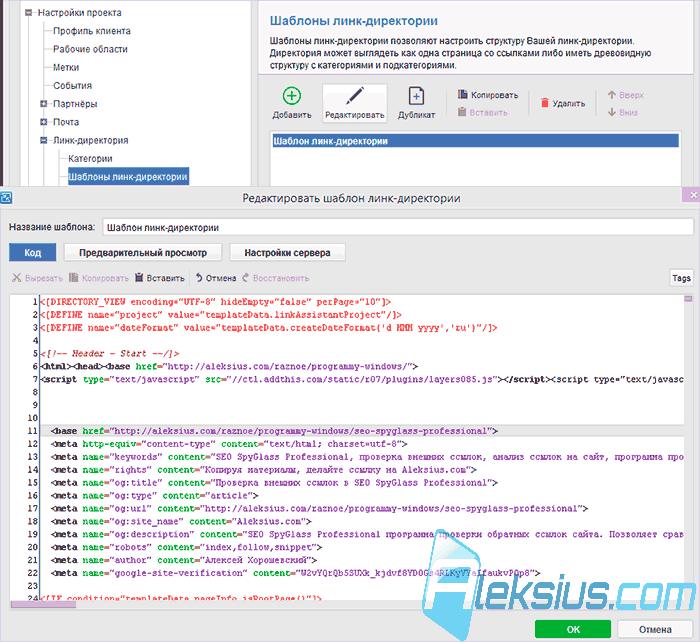Click the horizontal scrollbar of code editor
This screenshot has width=700, height=642.
pyautogui.click(x=346, y=604)
